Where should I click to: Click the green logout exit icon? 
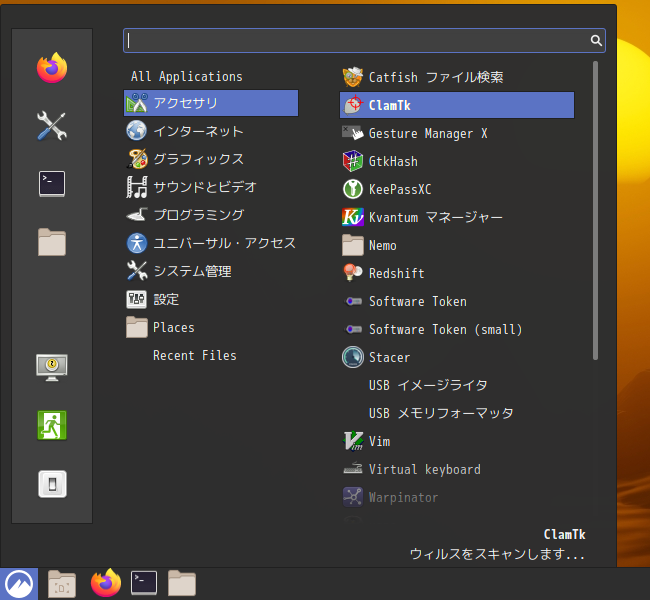click(x=52, y=425)
